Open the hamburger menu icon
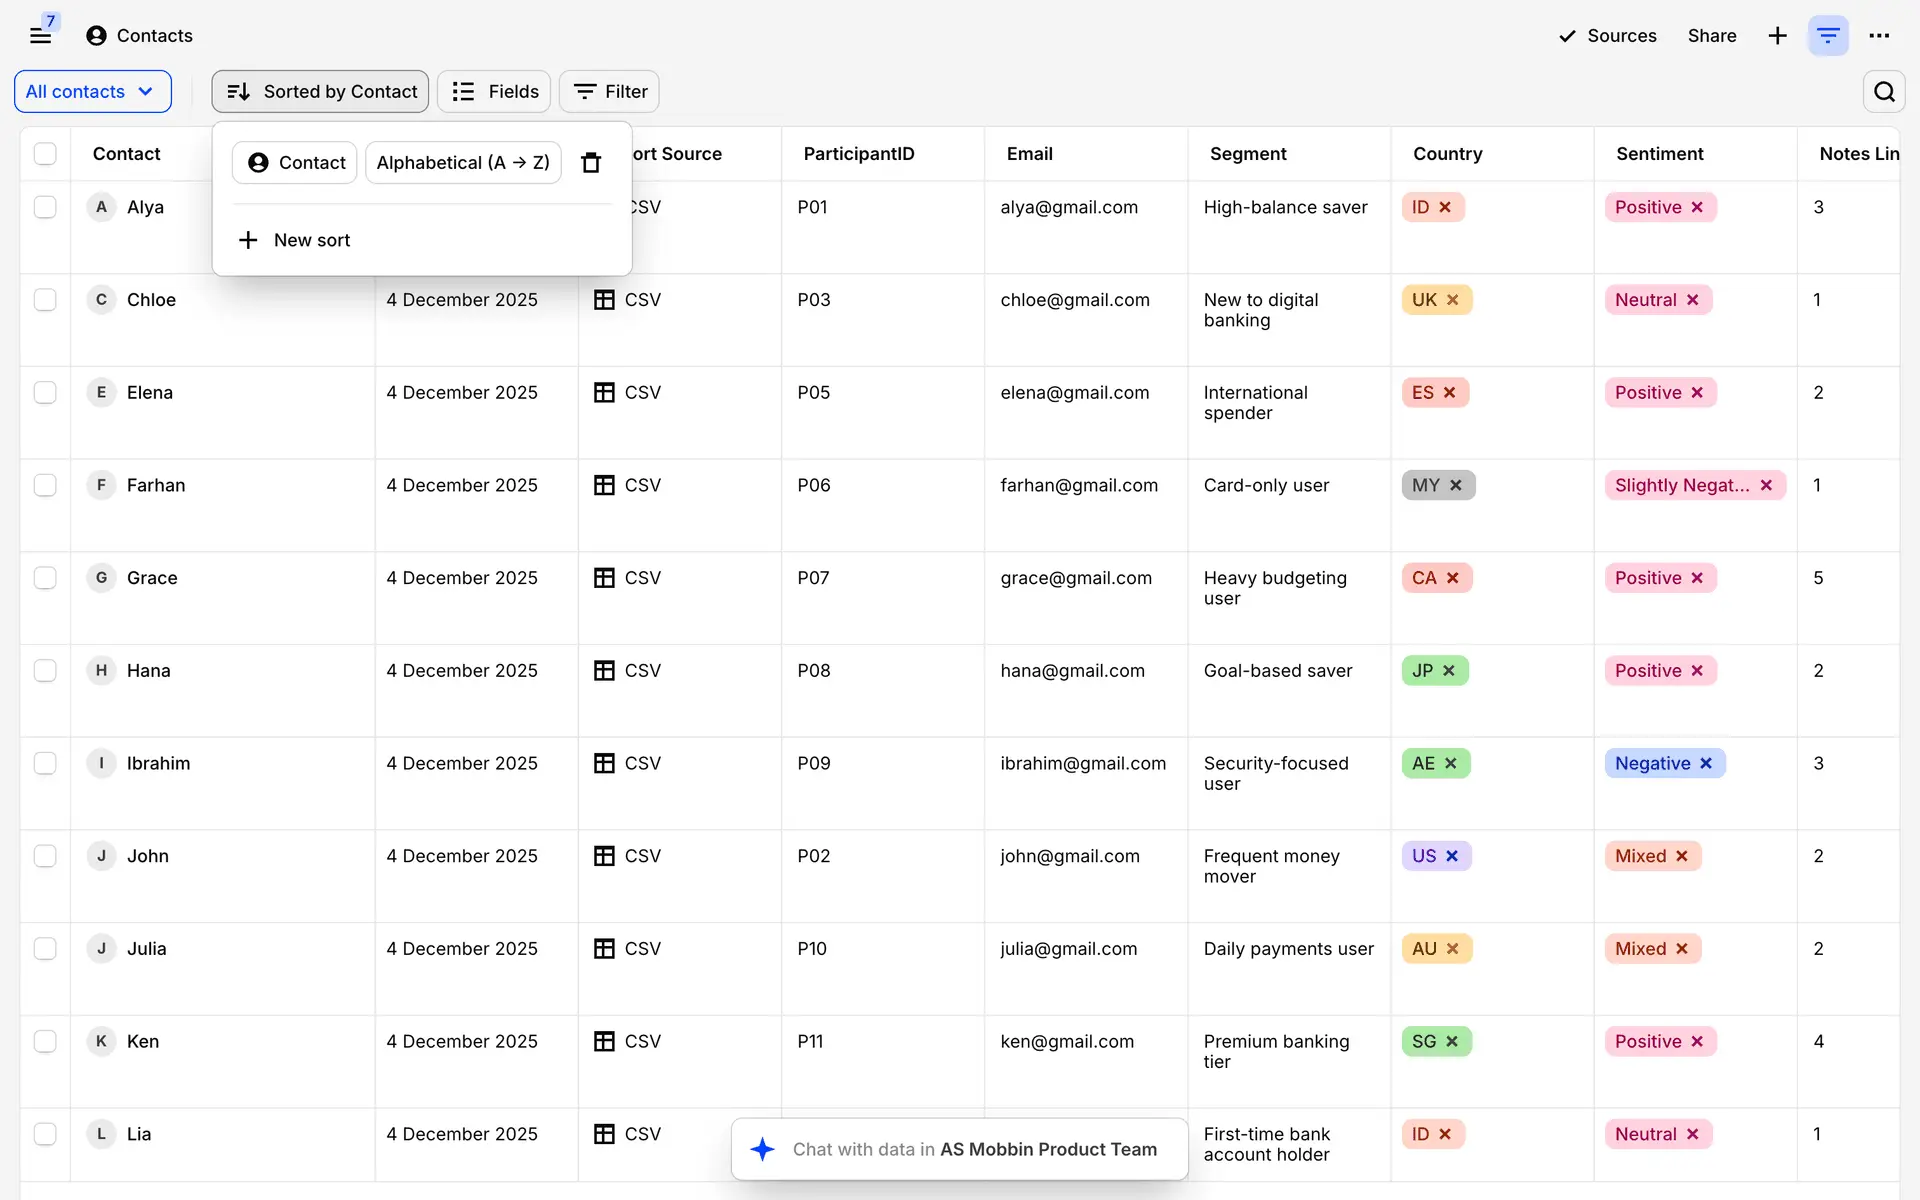Image resolution: width=1920 pixels, height=1200 pixels. 40,36
